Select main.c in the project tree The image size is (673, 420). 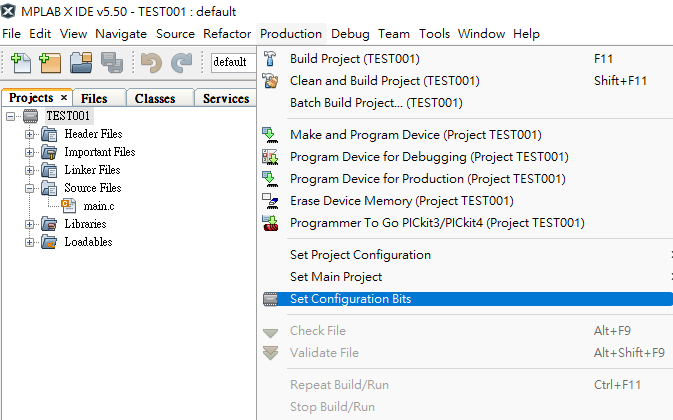(99, 206)
